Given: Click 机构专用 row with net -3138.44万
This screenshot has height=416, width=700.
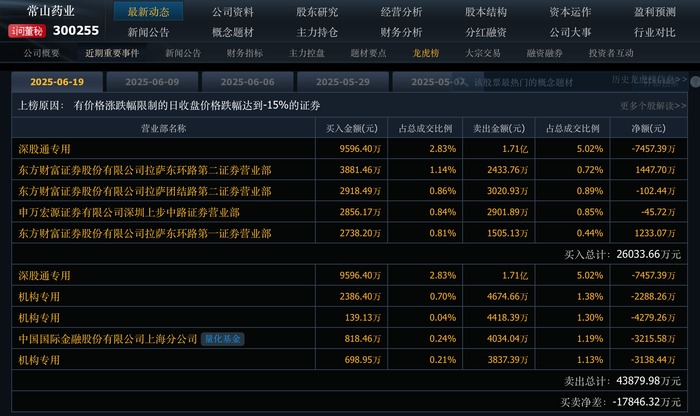Looking at the screenshot, I should [x=349, y=360].
